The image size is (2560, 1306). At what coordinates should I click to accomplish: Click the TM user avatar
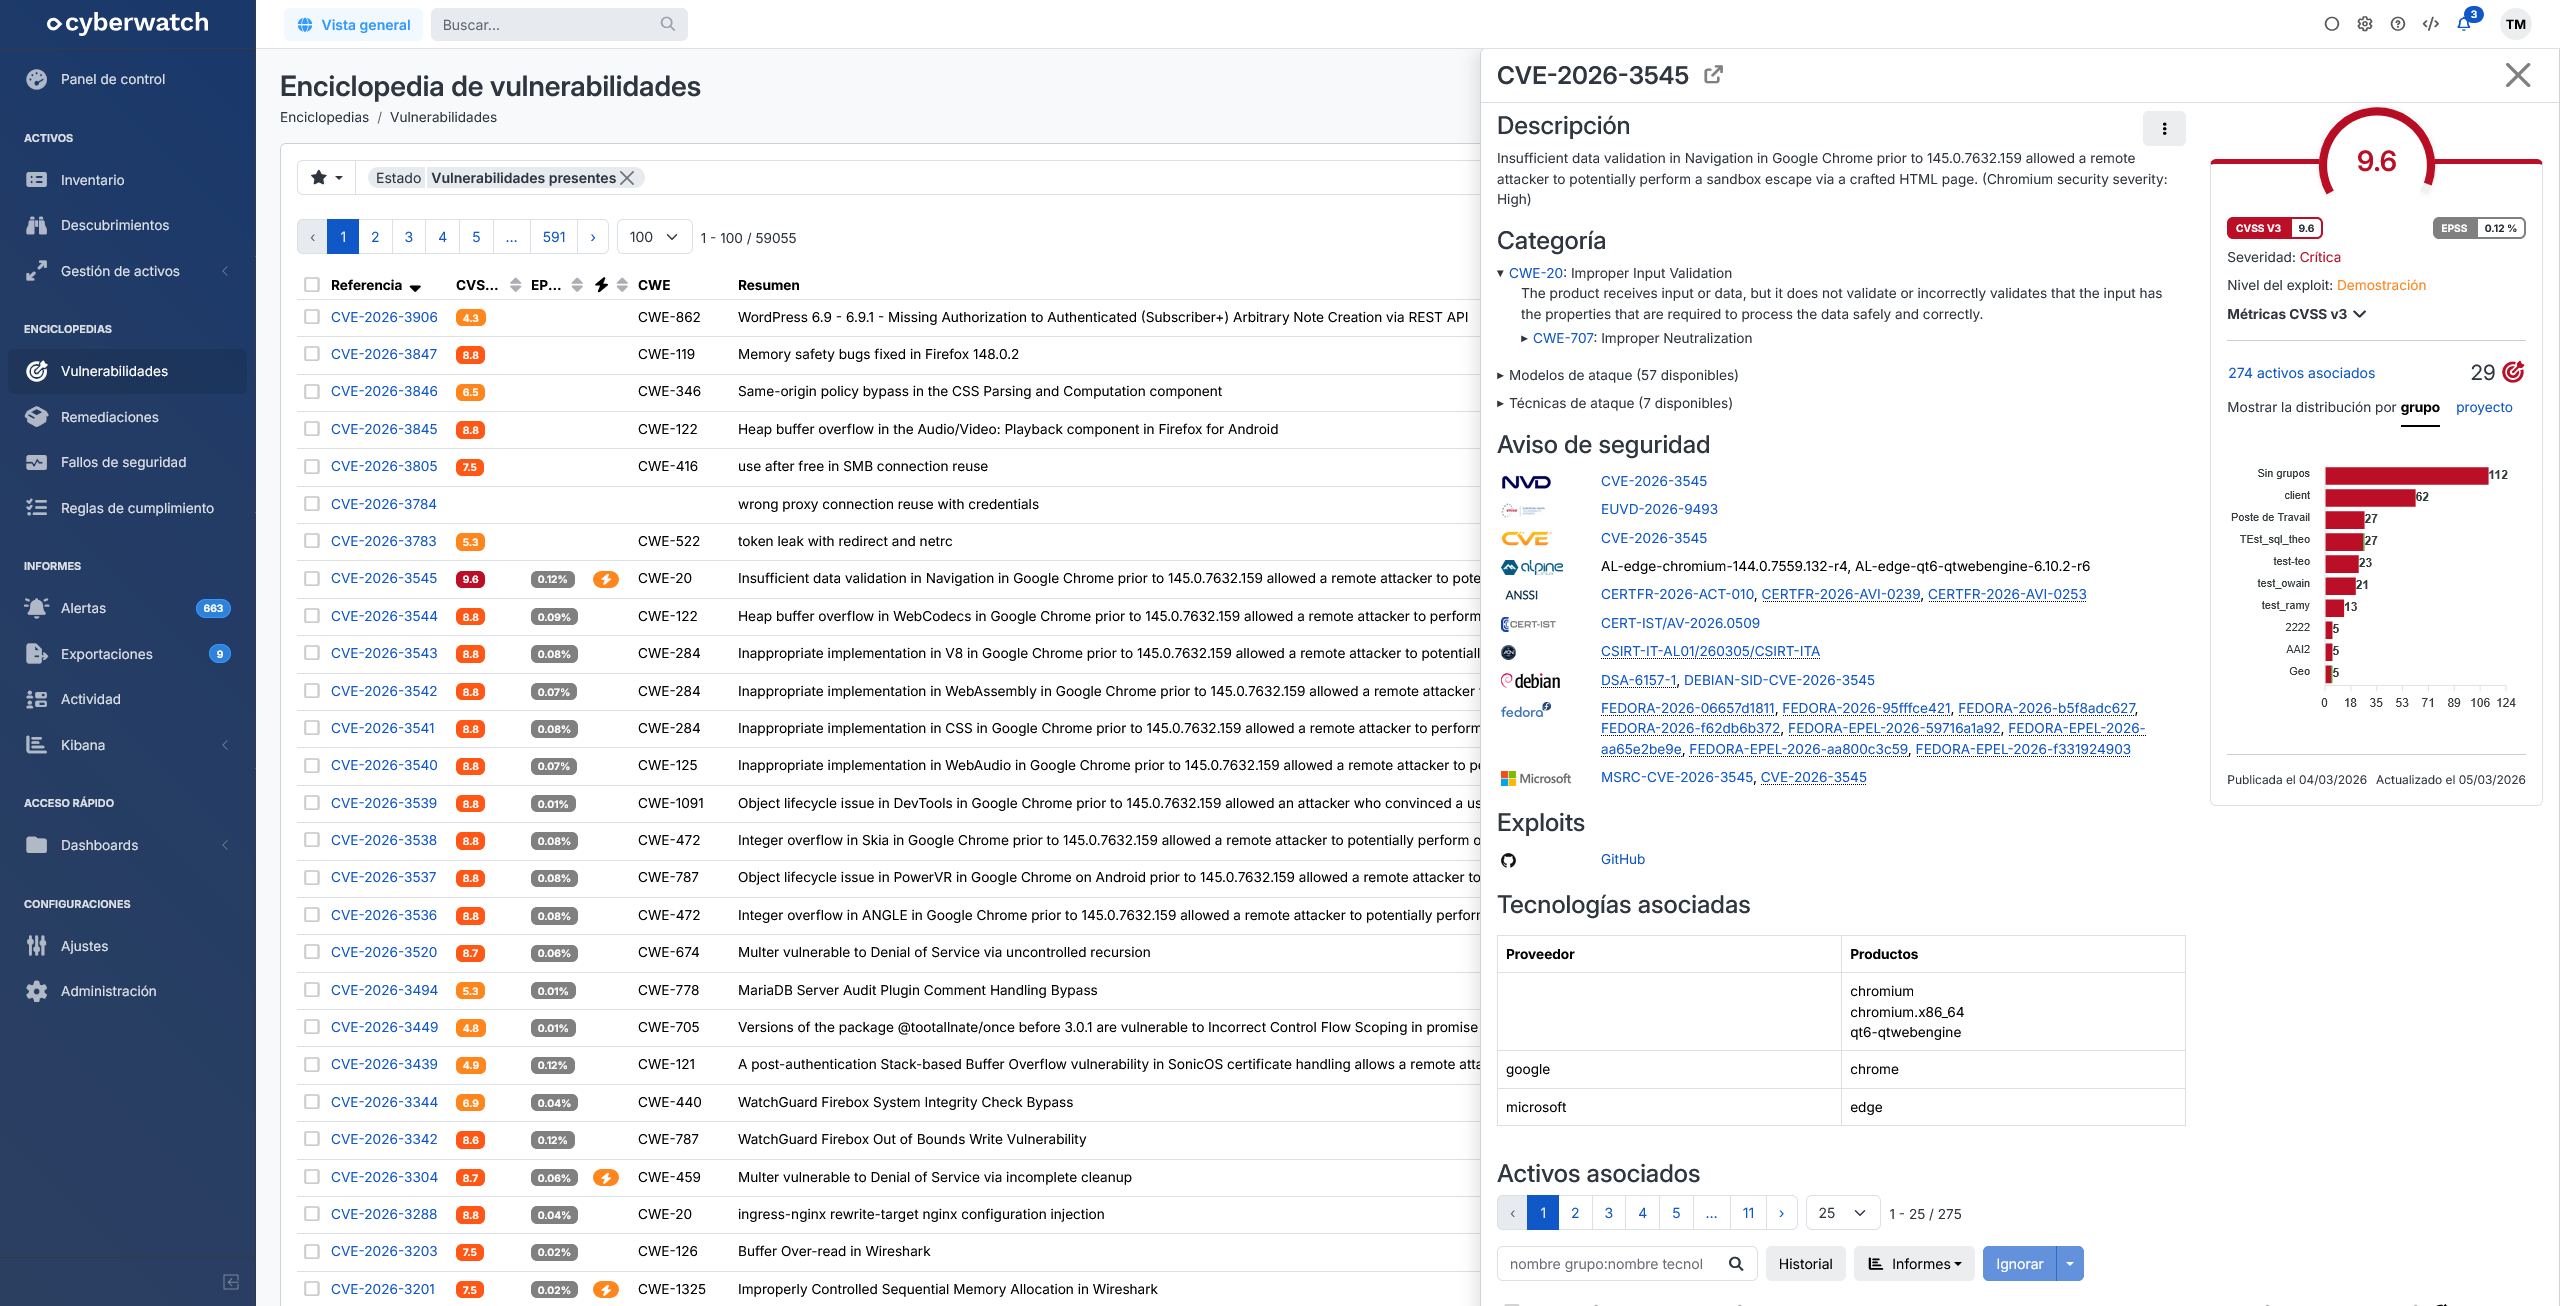(2516, 24)
